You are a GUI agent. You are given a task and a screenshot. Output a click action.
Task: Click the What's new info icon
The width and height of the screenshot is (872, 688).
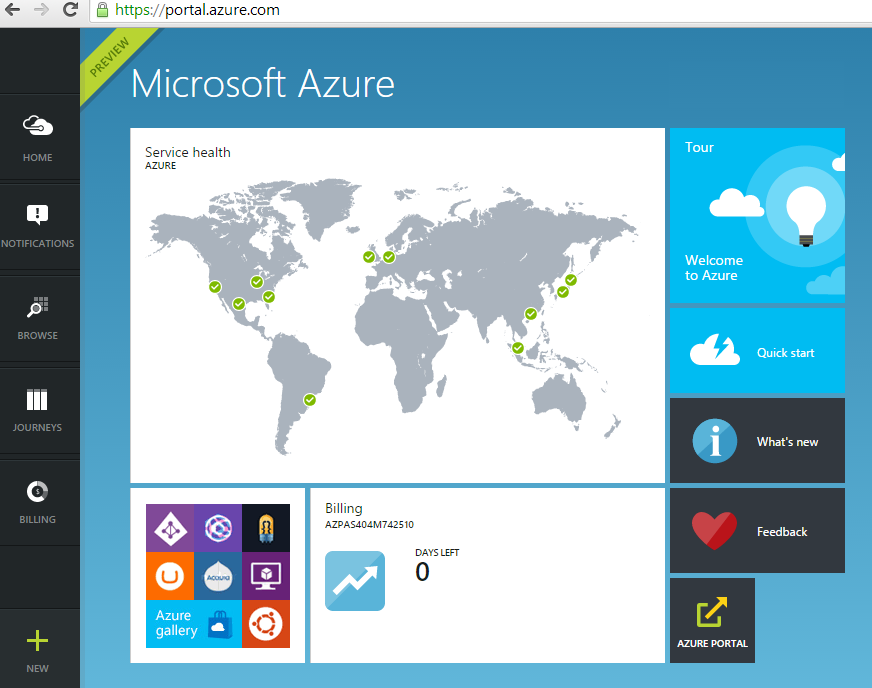(715, 441)
